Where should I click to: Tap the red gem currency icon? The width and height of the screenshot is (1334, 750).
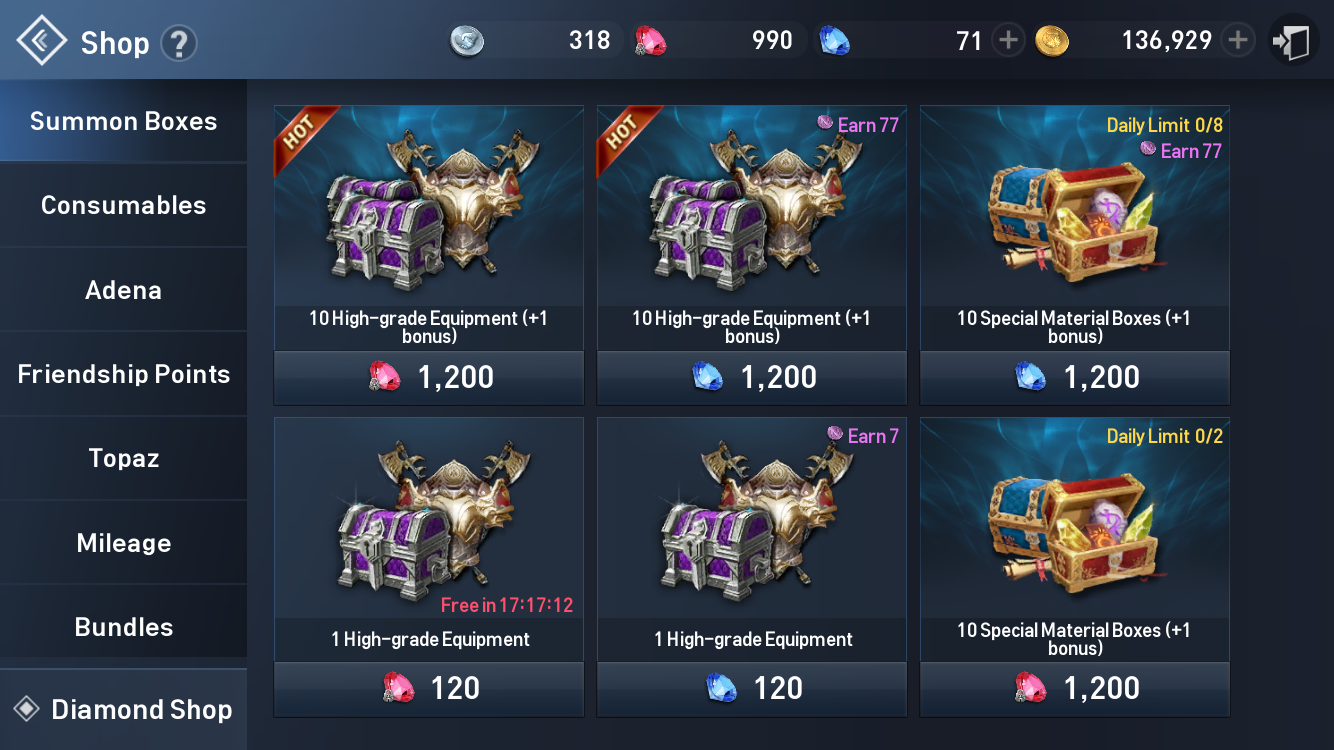(x=651, y=41)
